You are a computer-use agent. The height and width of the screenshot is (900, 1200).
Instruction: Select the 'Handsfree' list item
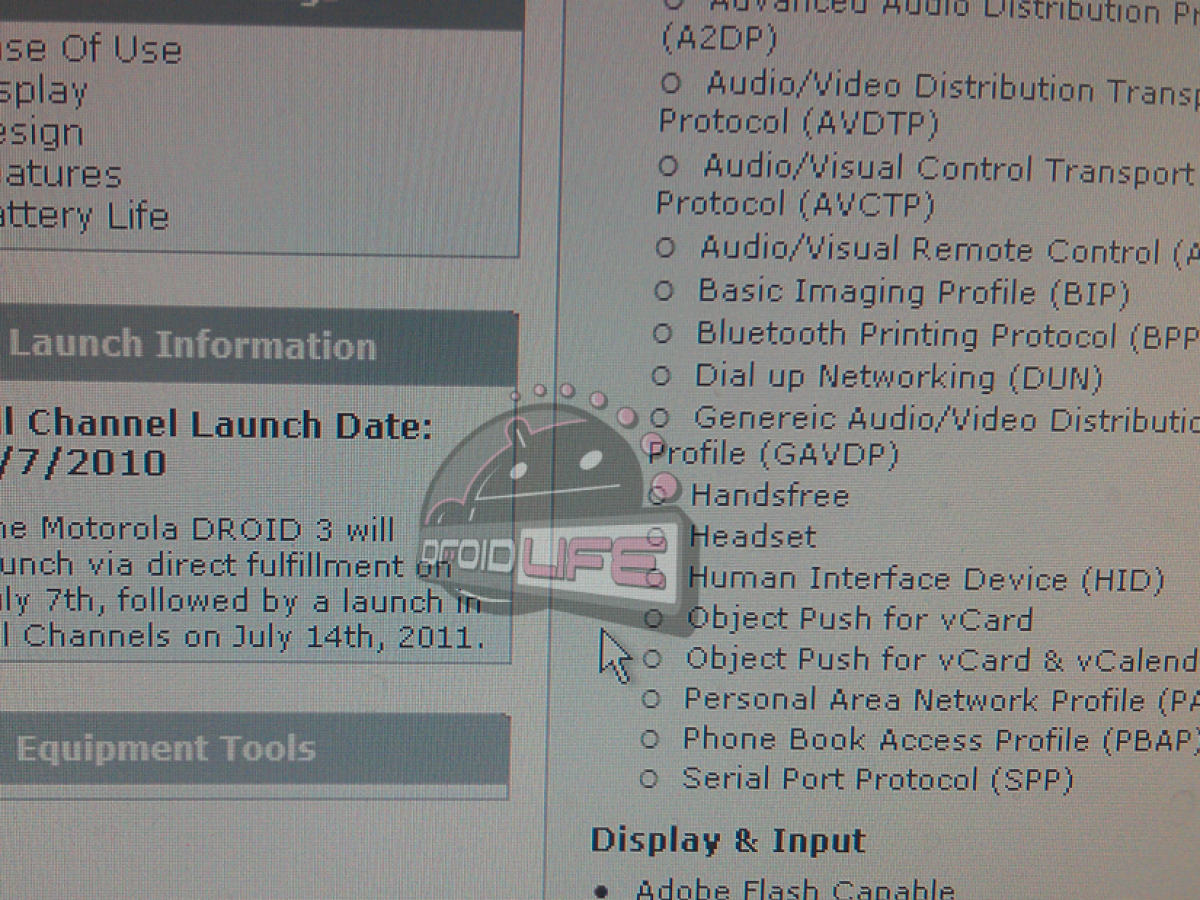[x=769, y=495]
